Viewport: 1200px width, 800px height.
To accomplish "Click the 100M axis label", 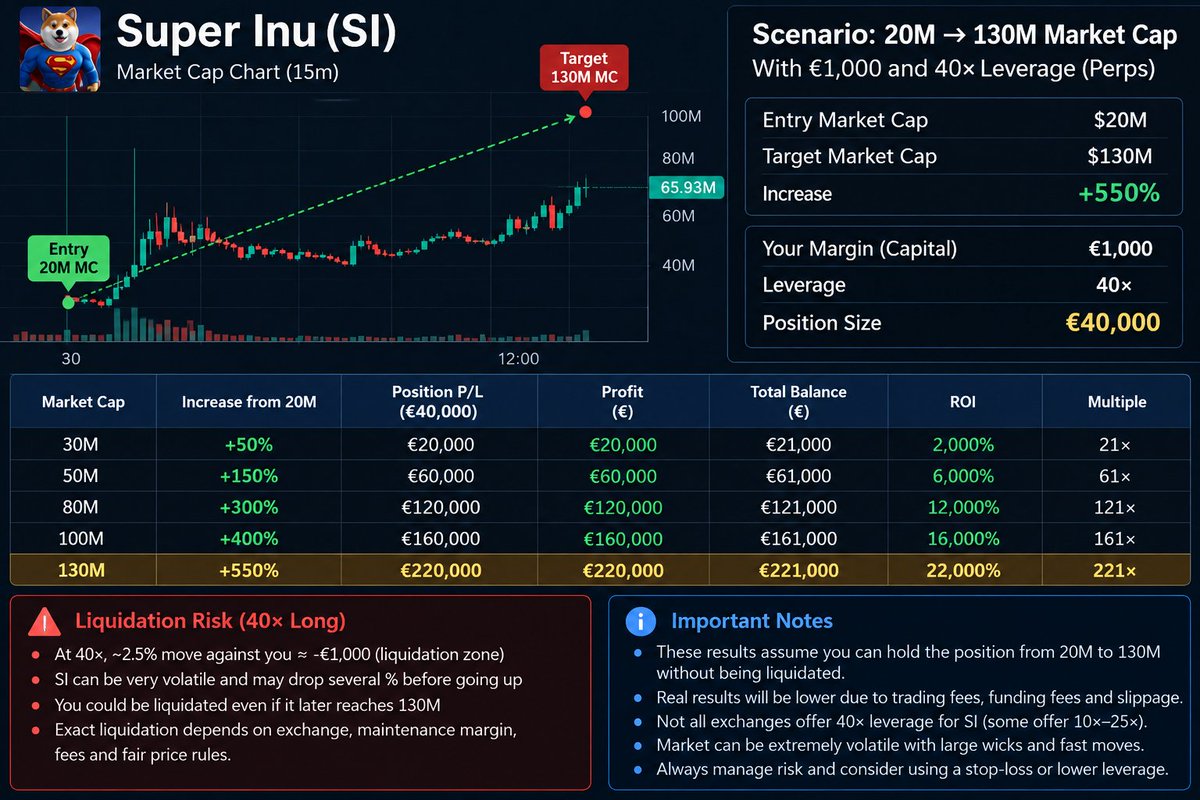I will (681, 117).
